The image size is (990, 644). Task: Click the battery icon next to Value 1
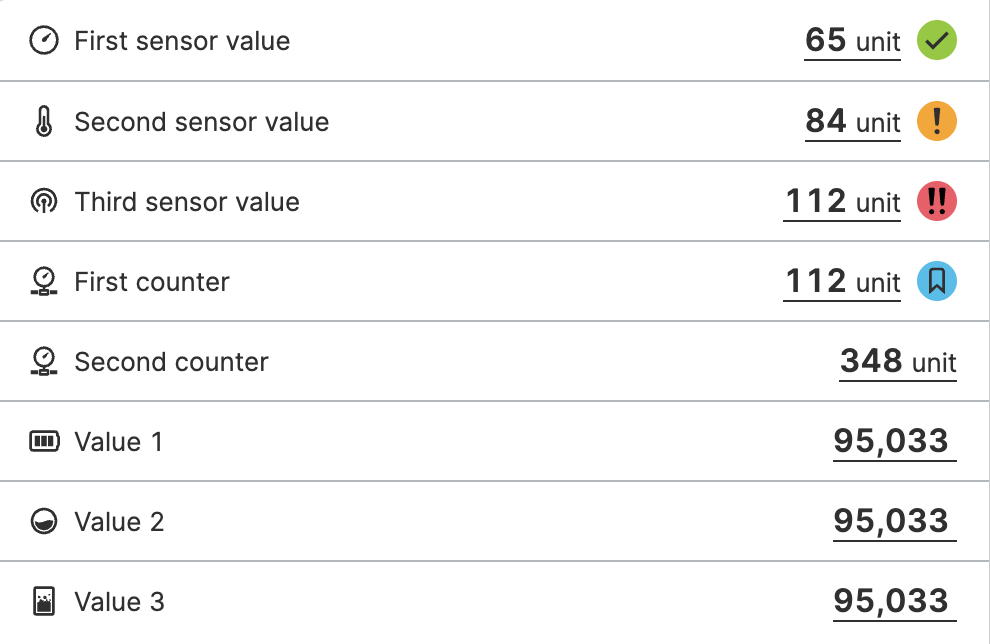pos(44,441)
